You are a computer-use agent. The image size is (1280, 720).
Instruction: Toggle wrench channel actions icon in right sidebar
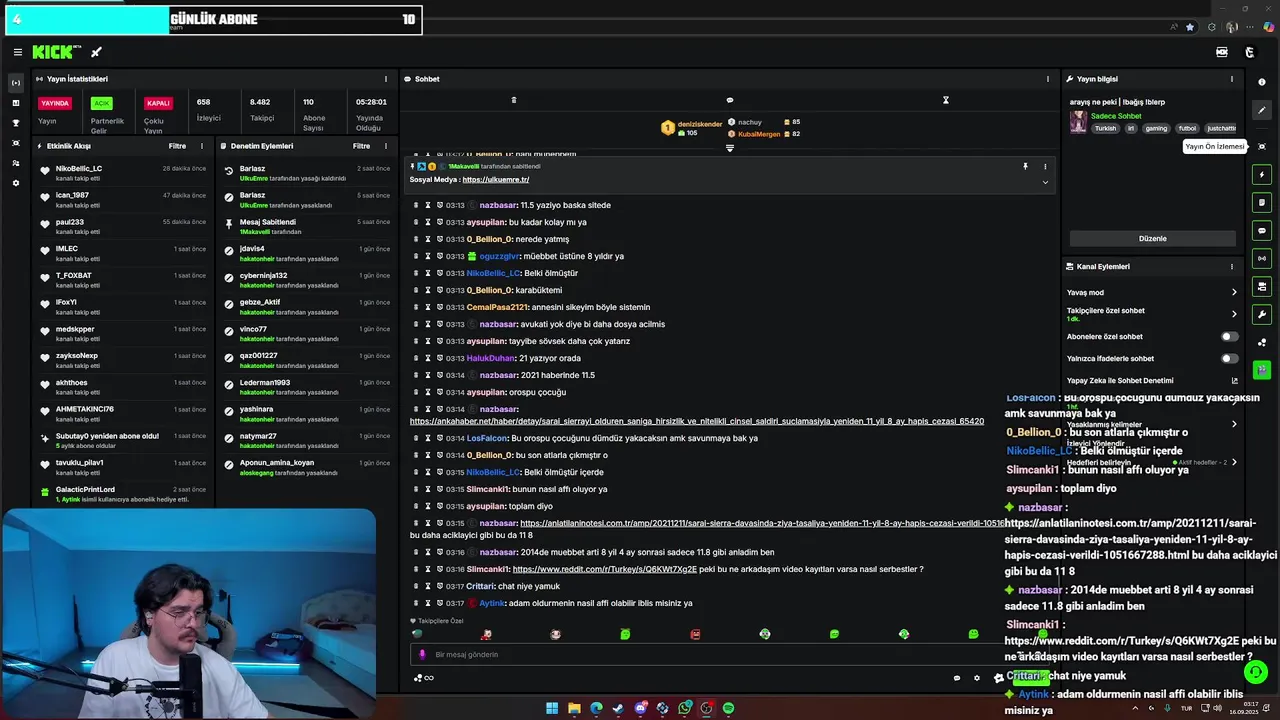coord(1262,315)
